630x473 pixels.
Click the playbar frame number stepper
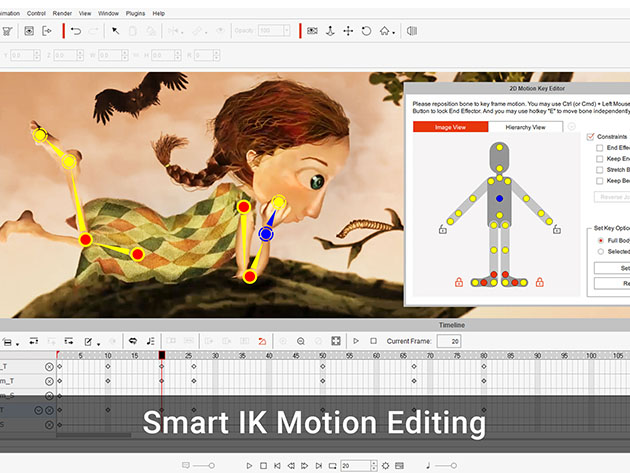click(374, 466)
